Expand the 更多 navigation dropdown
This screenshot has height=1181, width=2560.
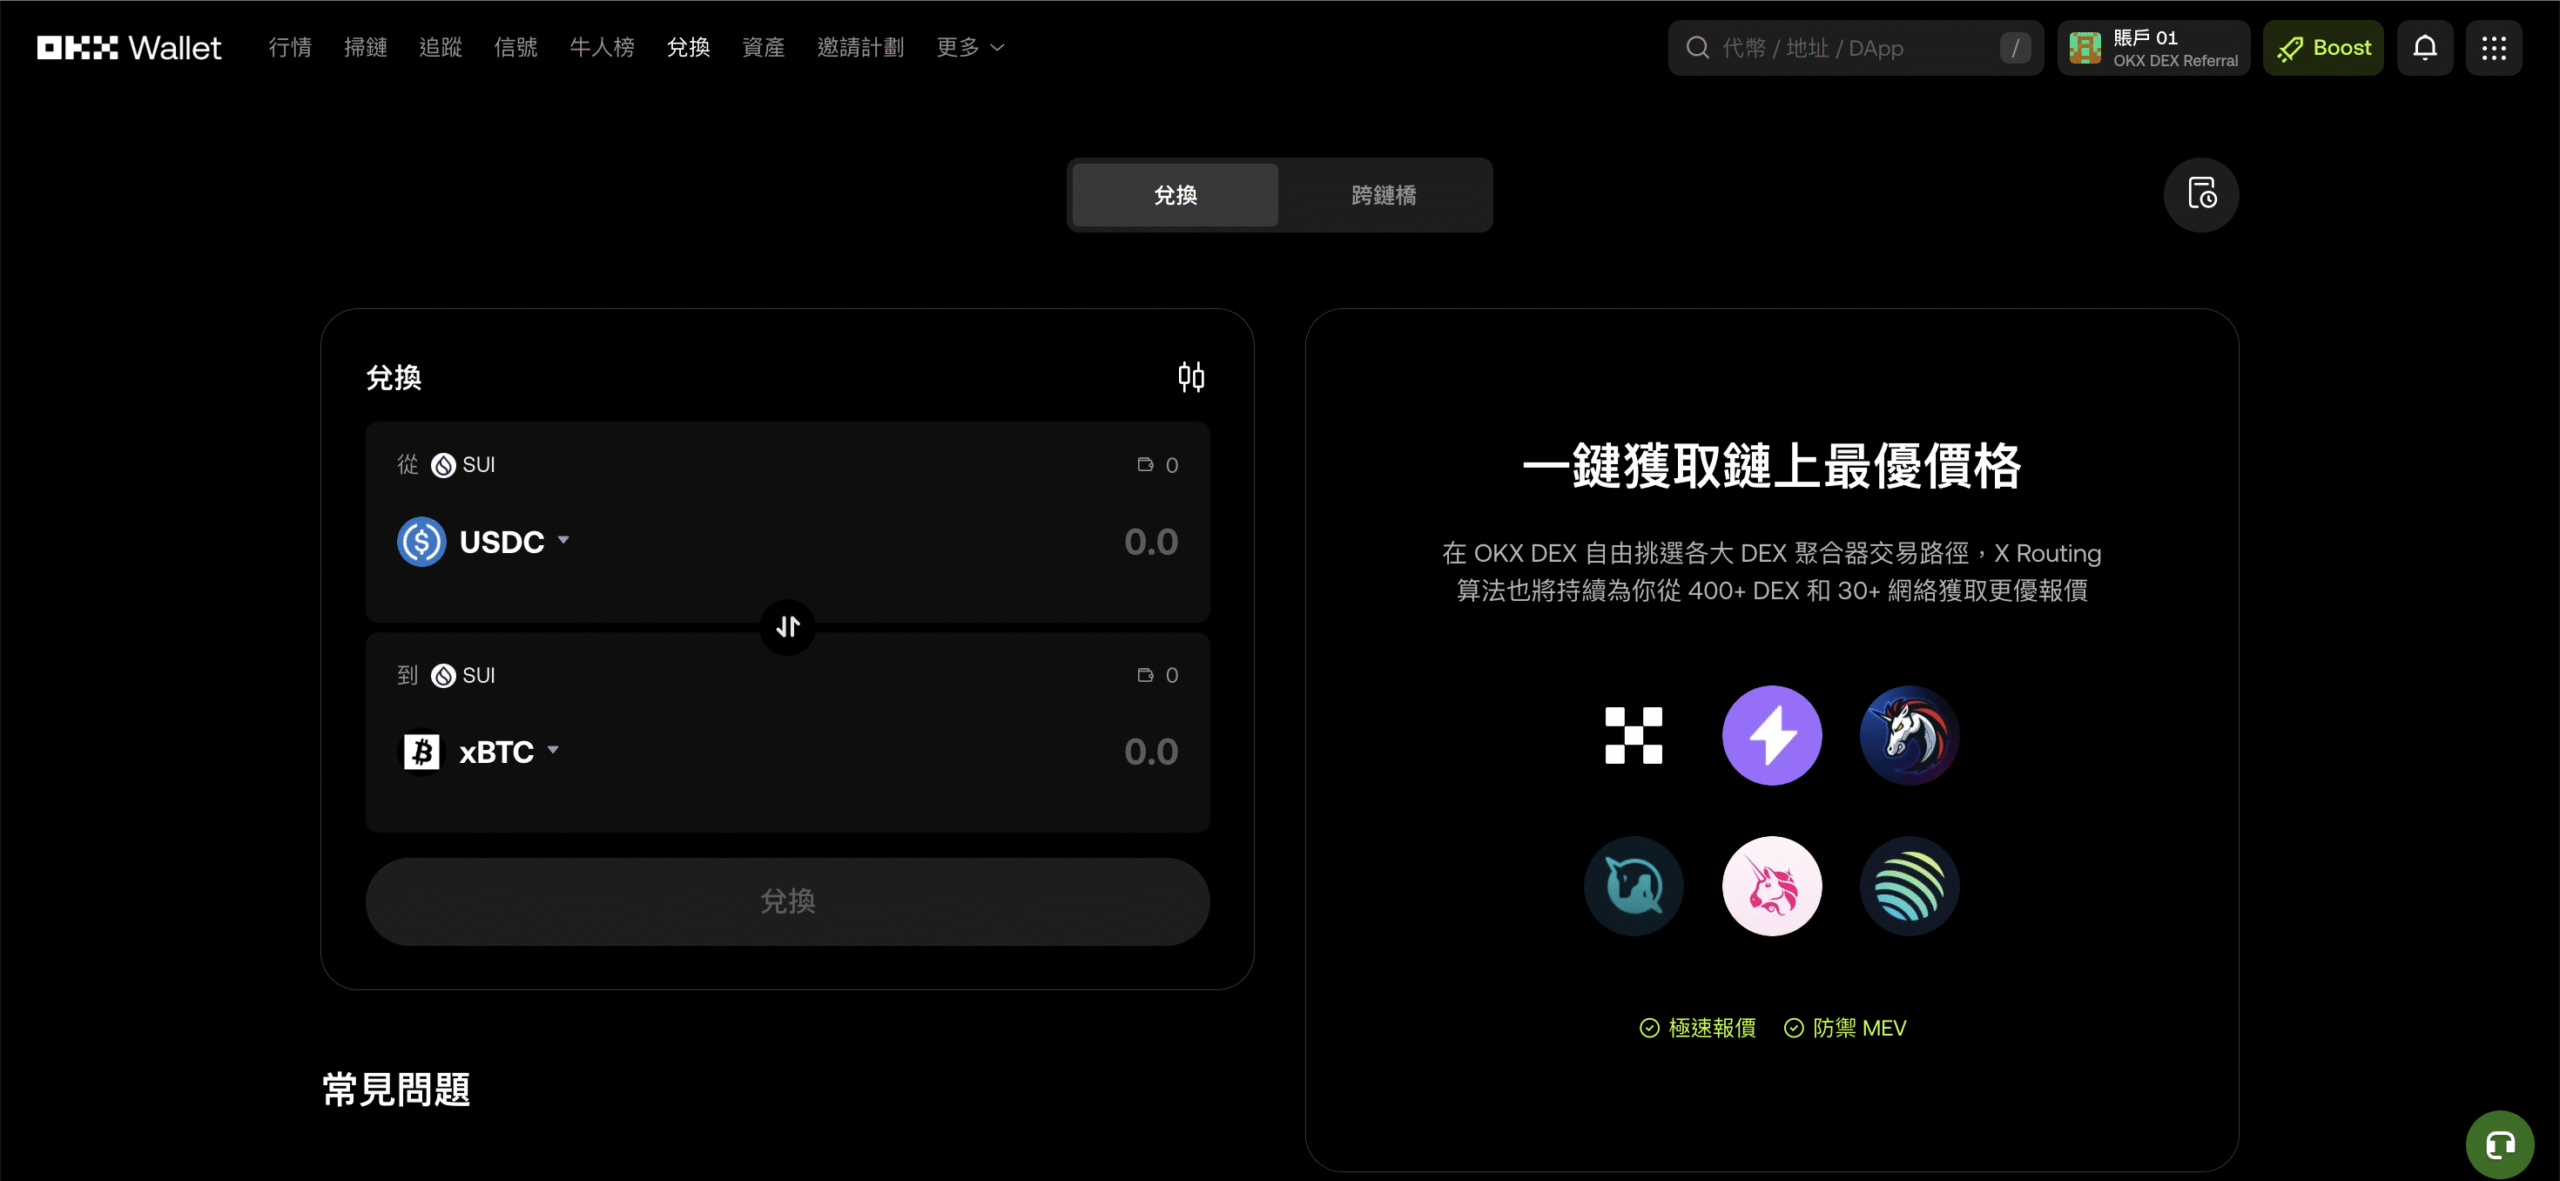pyautogui.click(x=968, y=47)
